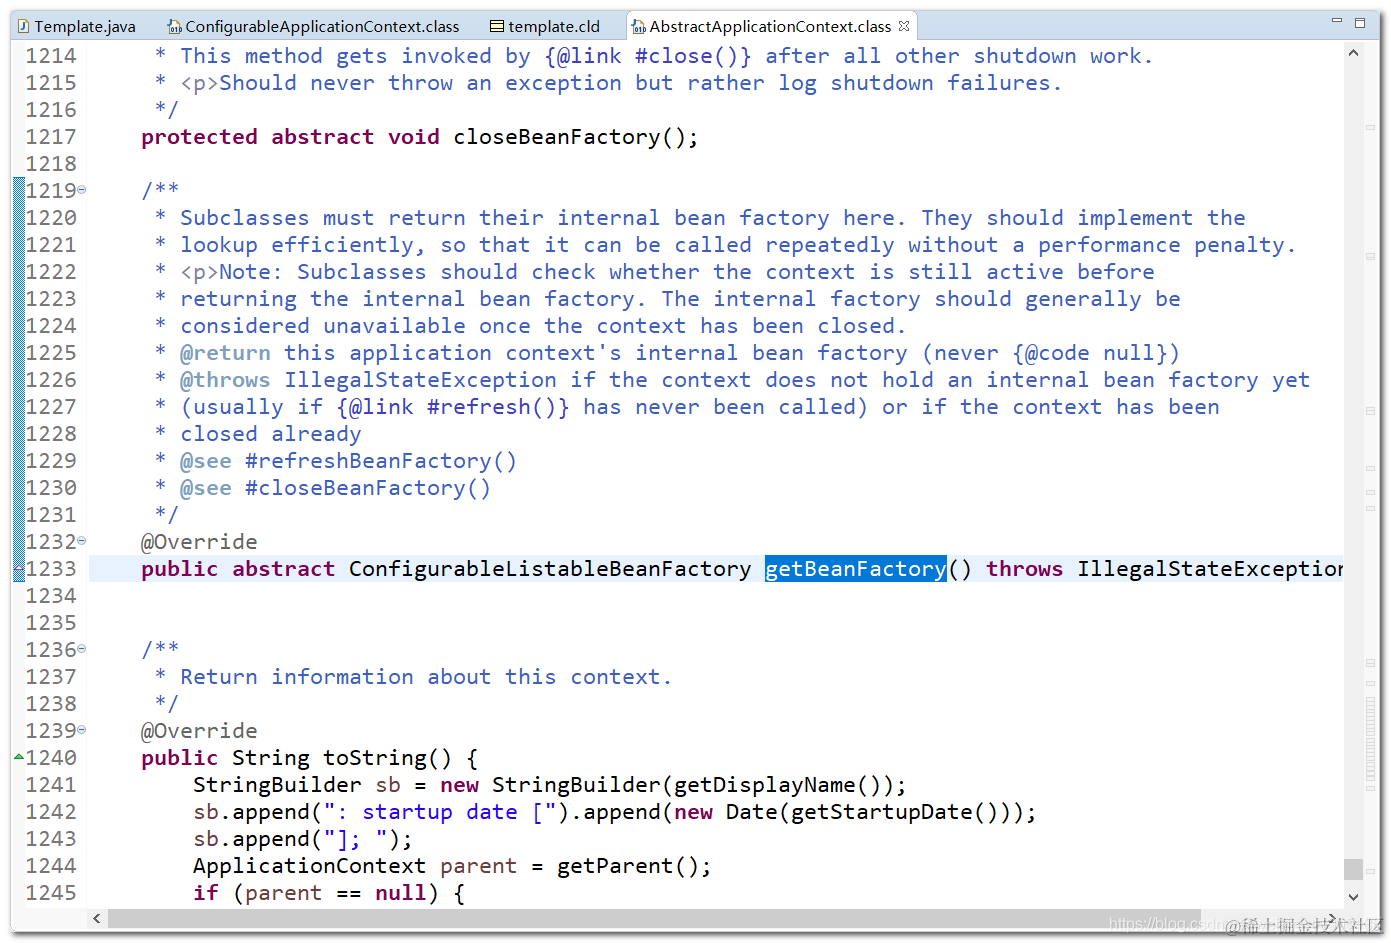
Task: Click the vertical scrollbar thumb
Action: pyautogui.click(x=1354, y=869)
